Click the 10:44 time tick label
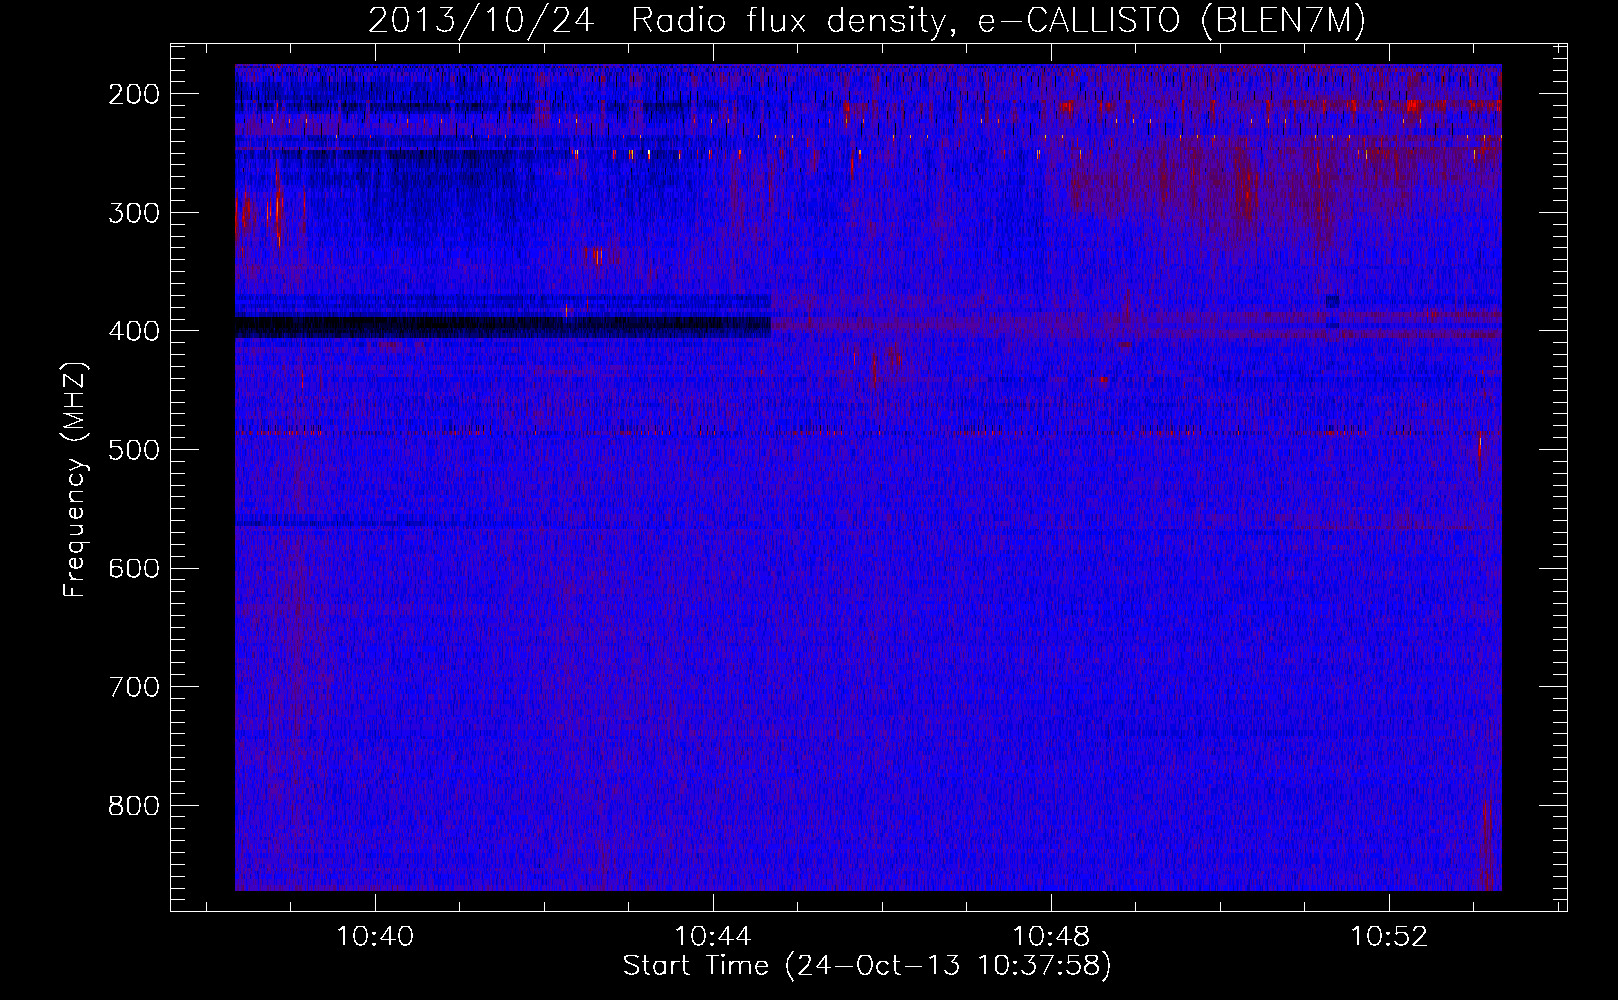This screenshot has width=1618, height=1000. tap(713, 936)
